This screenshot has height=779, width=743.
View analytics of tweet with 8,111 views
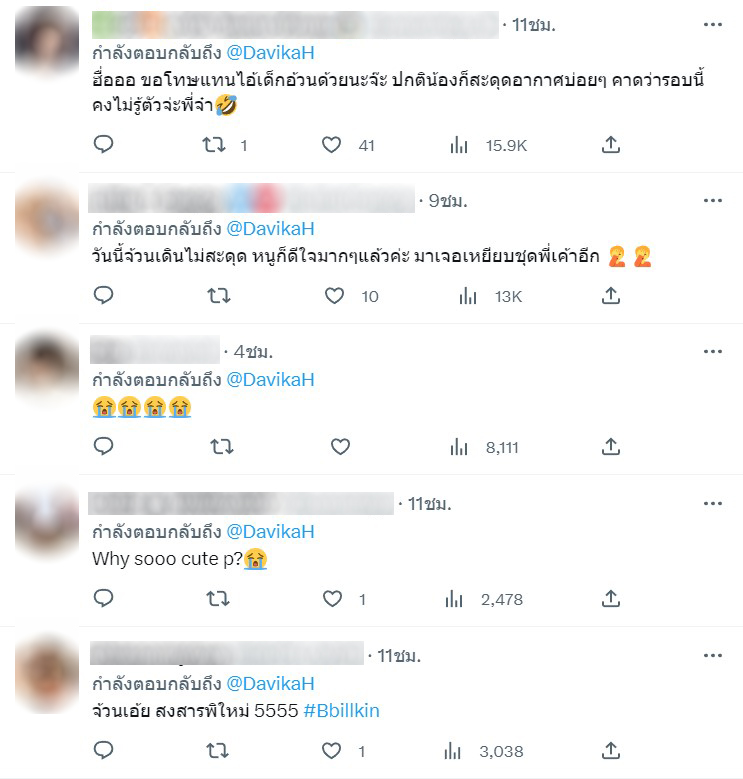point(459,447)
